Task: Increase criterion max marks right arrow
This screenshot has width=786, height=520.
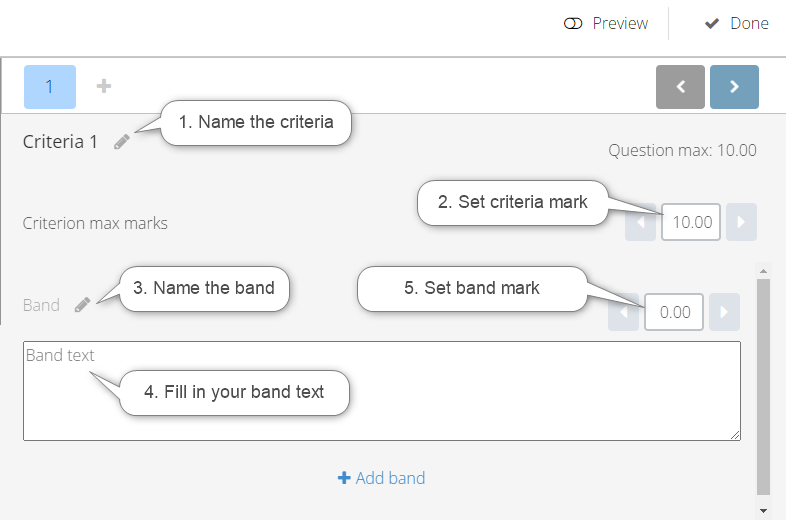Action: pyautogui.click(x=741, y=222)
